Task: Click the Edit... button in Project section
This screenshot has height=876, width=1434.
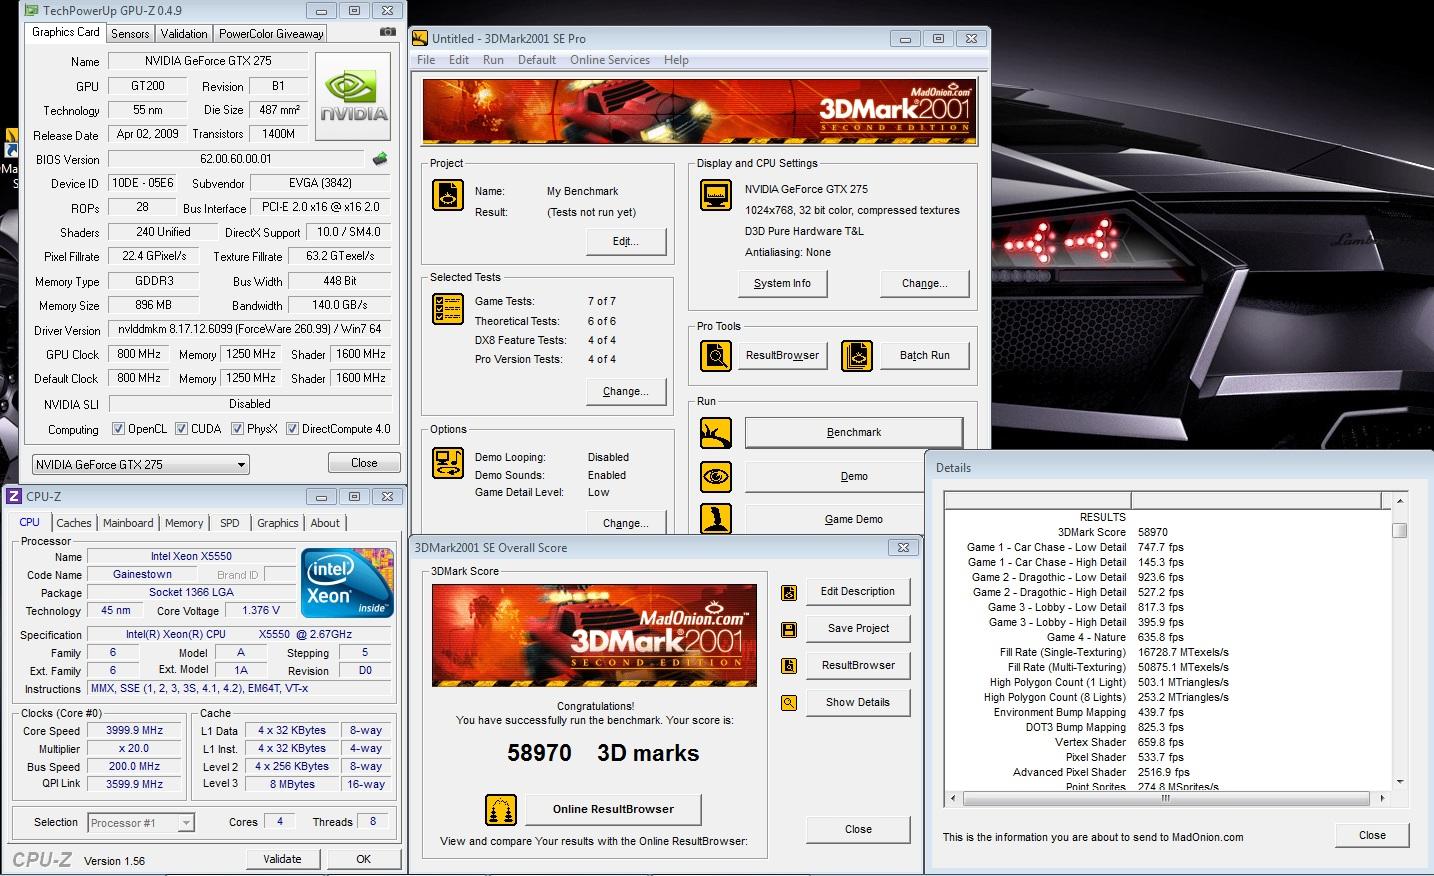Action: pyautogui.click(x=625, y=242)
